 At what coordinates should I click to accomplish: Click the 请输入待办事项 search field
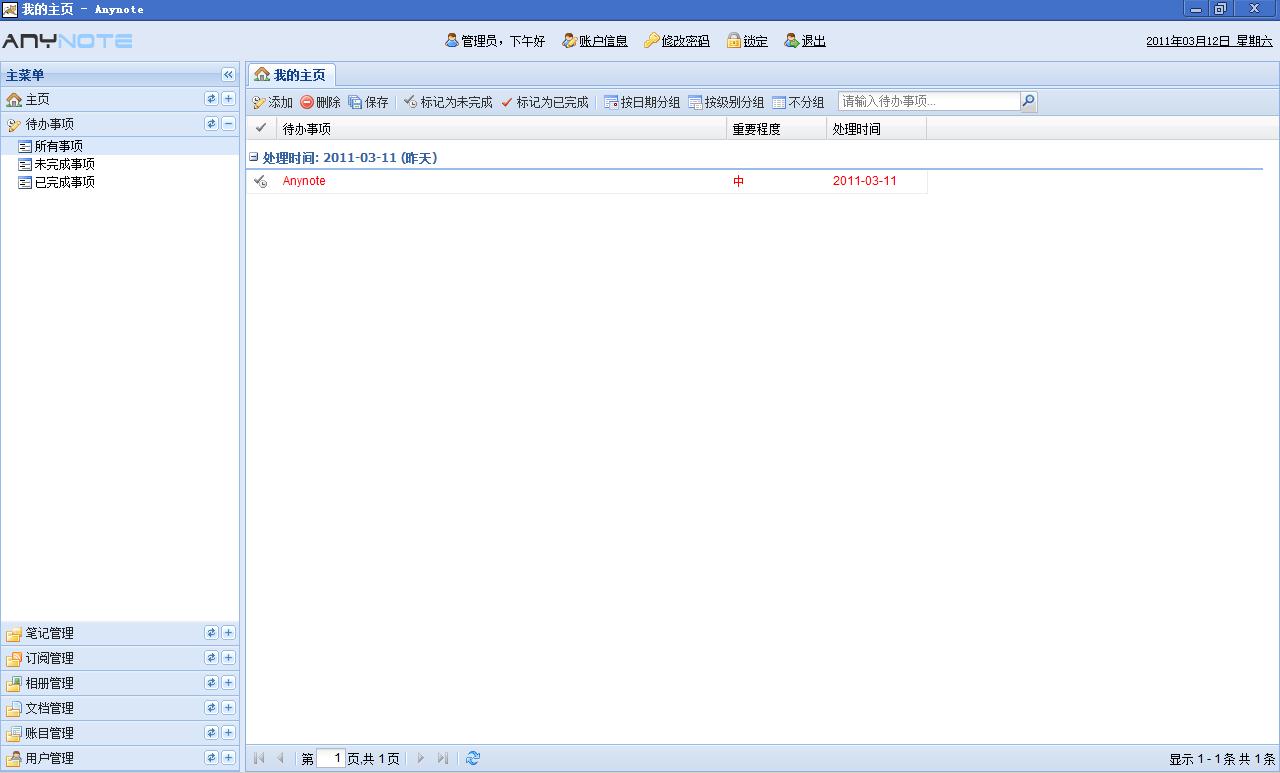(929, 101)
